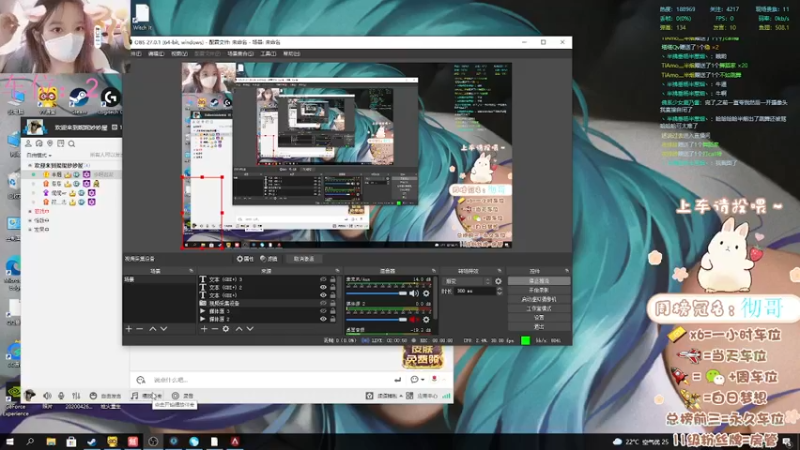Open settings gear for first mixer channel
The width and height of the screenshot is (800, 450).
426,293
